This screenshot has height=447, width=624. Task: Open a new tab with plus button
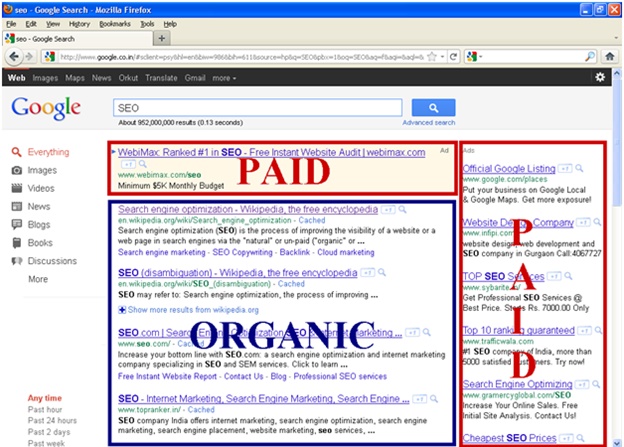[162, 39]
